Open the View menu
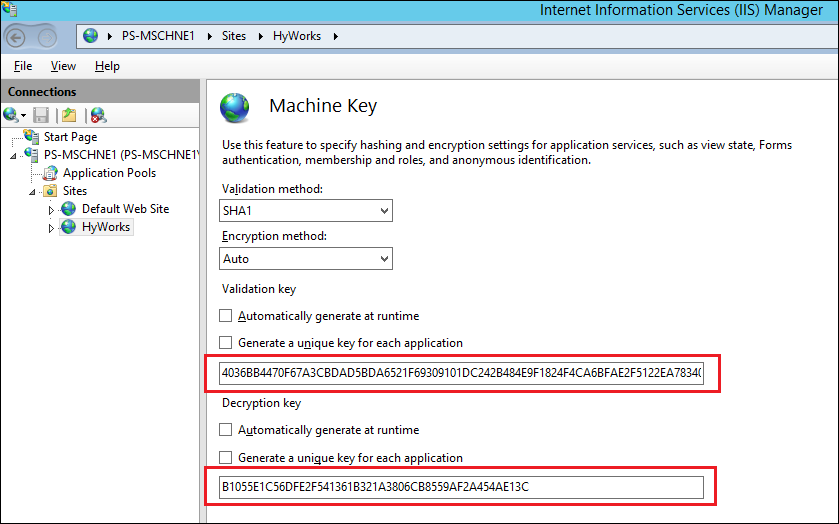This screenshot has width=839, height=524. click(x=63, y=66)
